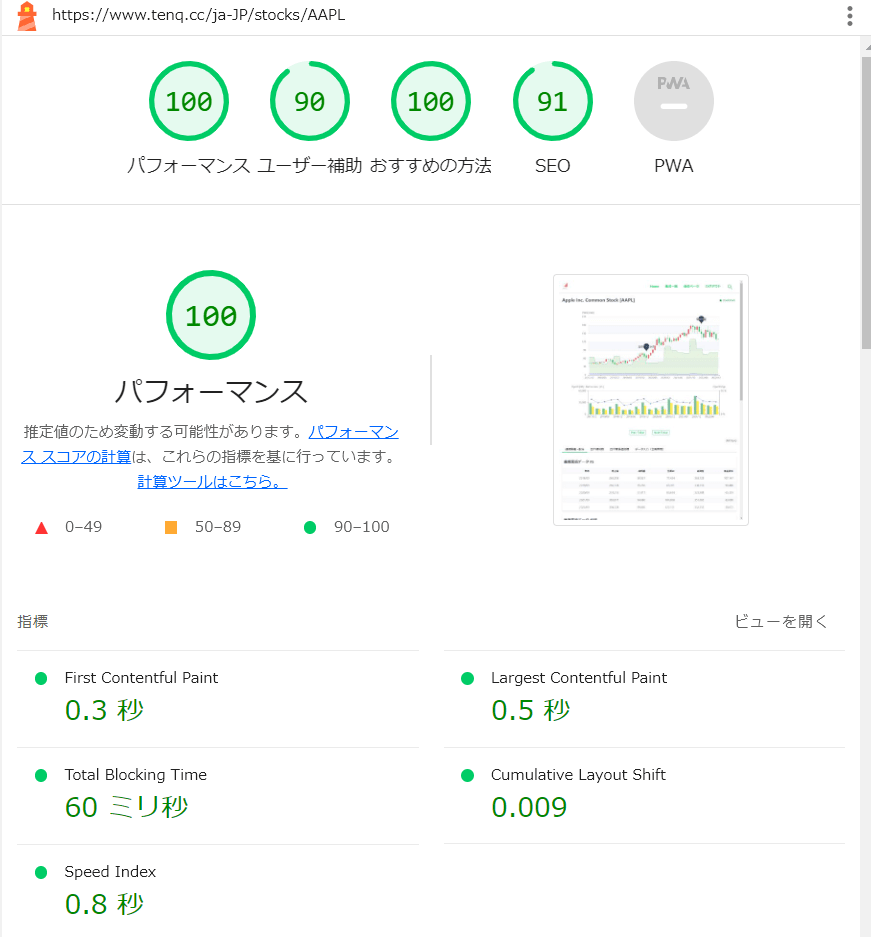
Task: Click the vertical scrollbar thumb
Action: coord(866,203)
